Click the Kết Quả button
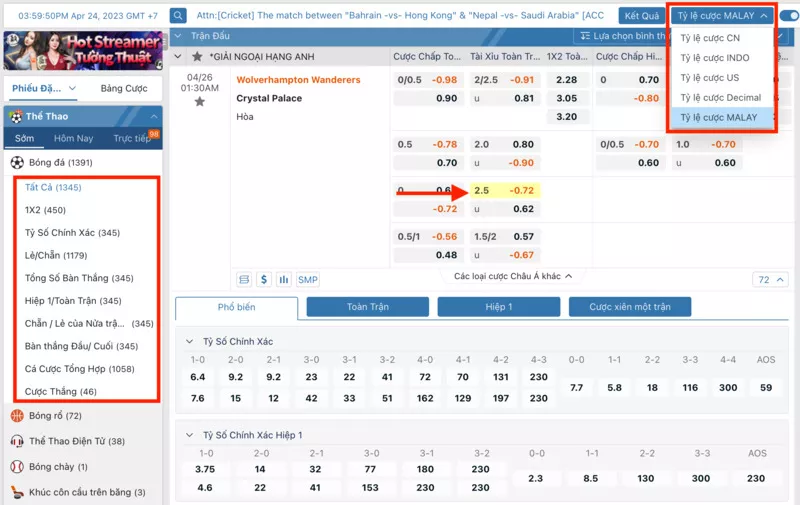The height and width of the screenshot is (505, 800). point(642,16)
